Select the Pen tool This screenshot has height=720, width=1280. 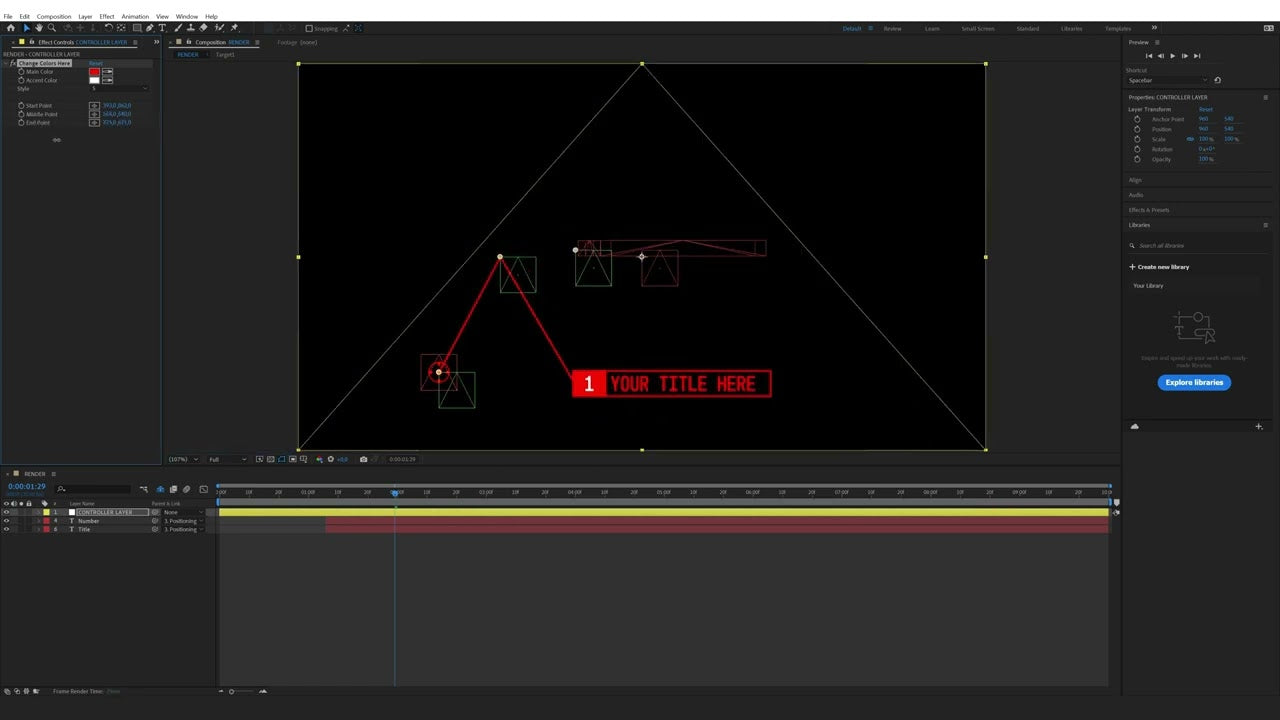click(x=148, y=28)
